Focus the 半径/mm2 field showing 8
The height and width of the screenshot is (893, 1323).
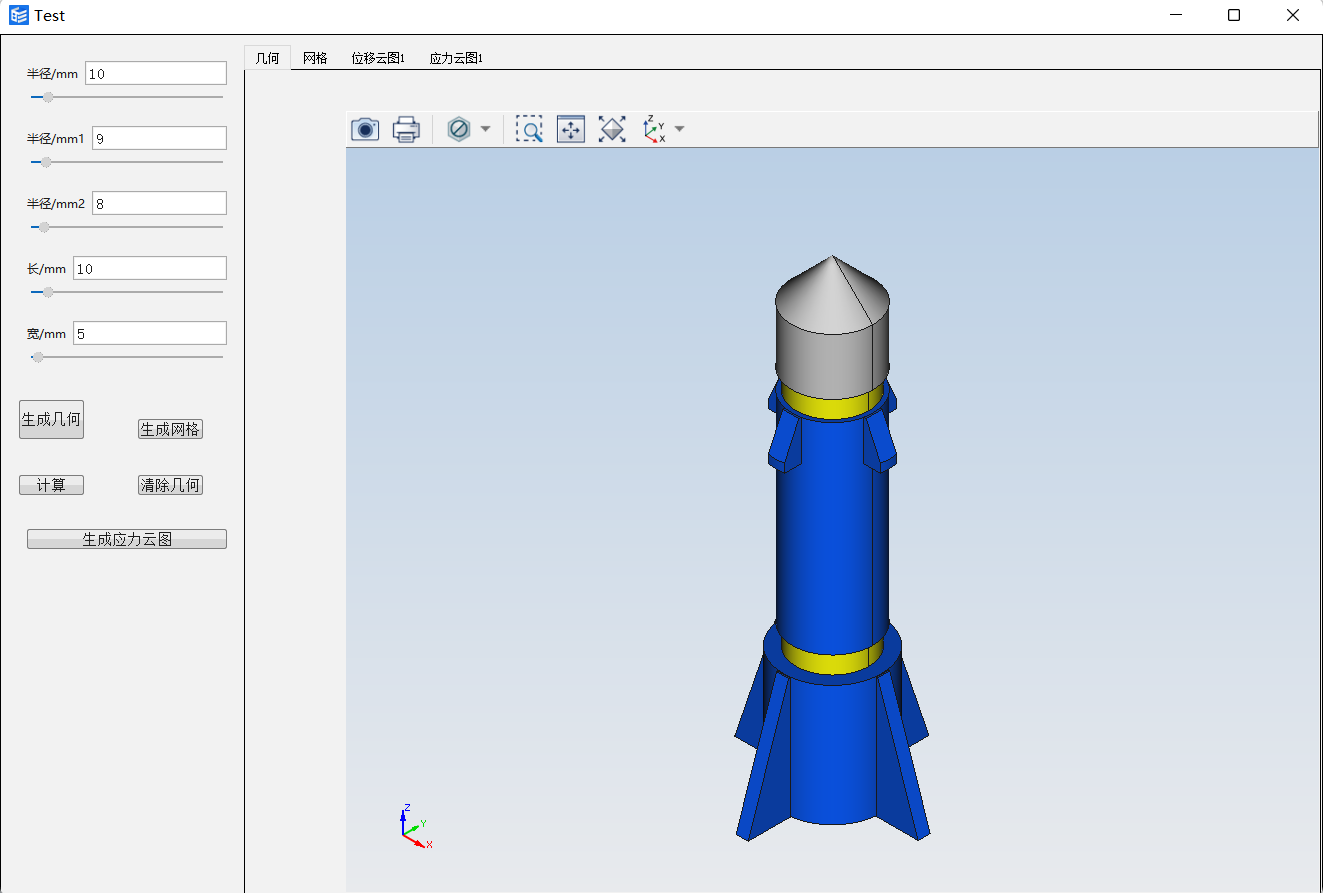click(x=159, y=203)
